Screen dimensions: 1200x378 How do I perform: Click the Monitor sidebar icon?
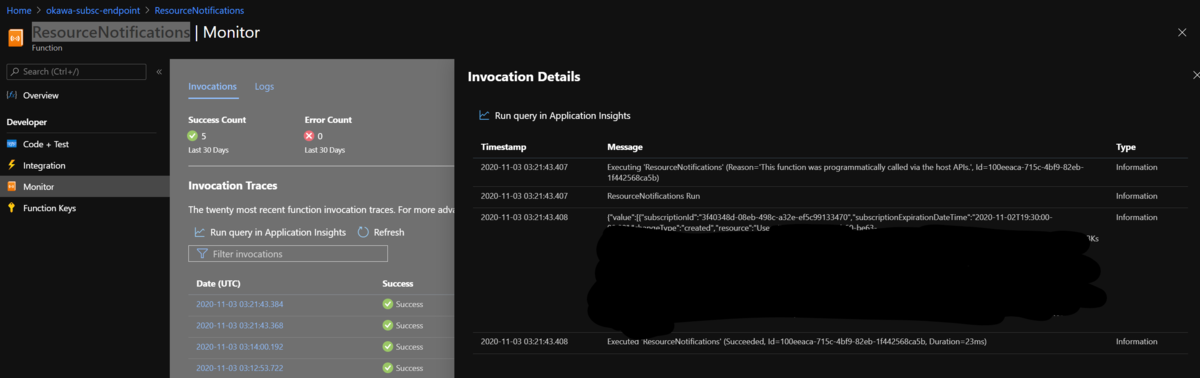[12, 187]
